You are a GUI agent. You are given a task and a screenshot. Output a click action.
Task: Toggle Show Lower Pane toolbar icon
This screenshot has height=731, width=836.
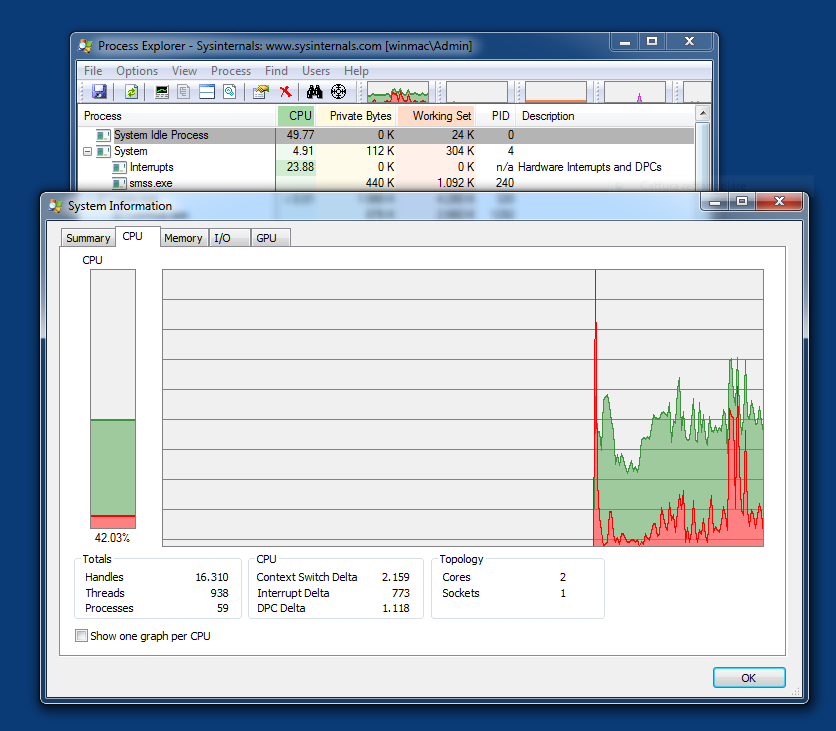tap(207, 92)
